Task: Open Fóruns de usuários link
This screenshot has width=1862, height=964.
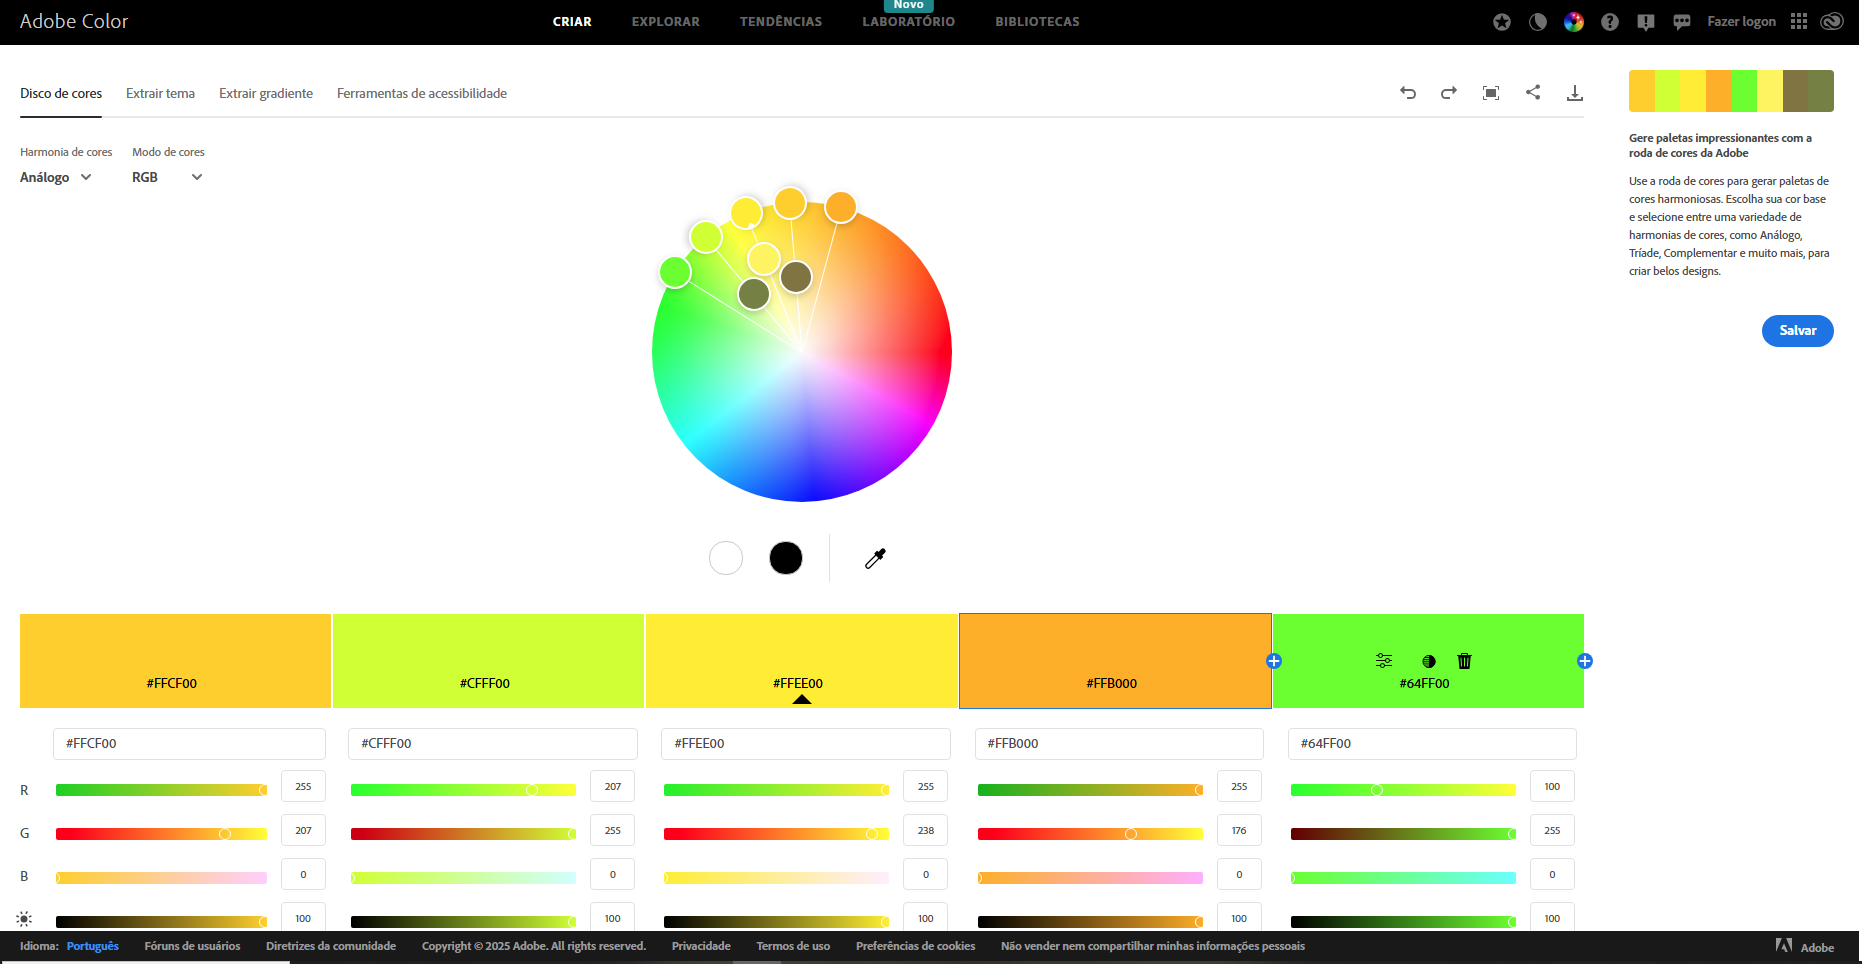Action: click(x=192, y=946)
